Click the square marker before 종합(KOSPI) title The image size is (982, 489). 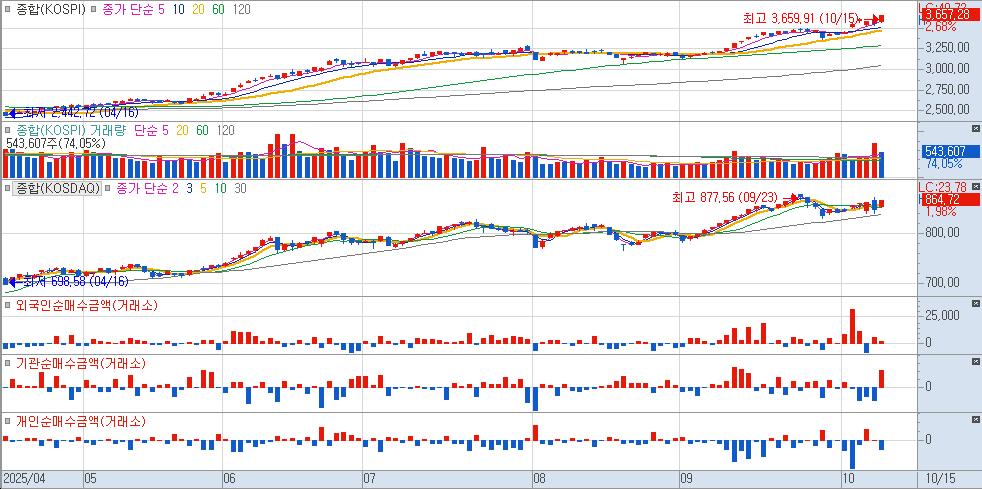7,10
